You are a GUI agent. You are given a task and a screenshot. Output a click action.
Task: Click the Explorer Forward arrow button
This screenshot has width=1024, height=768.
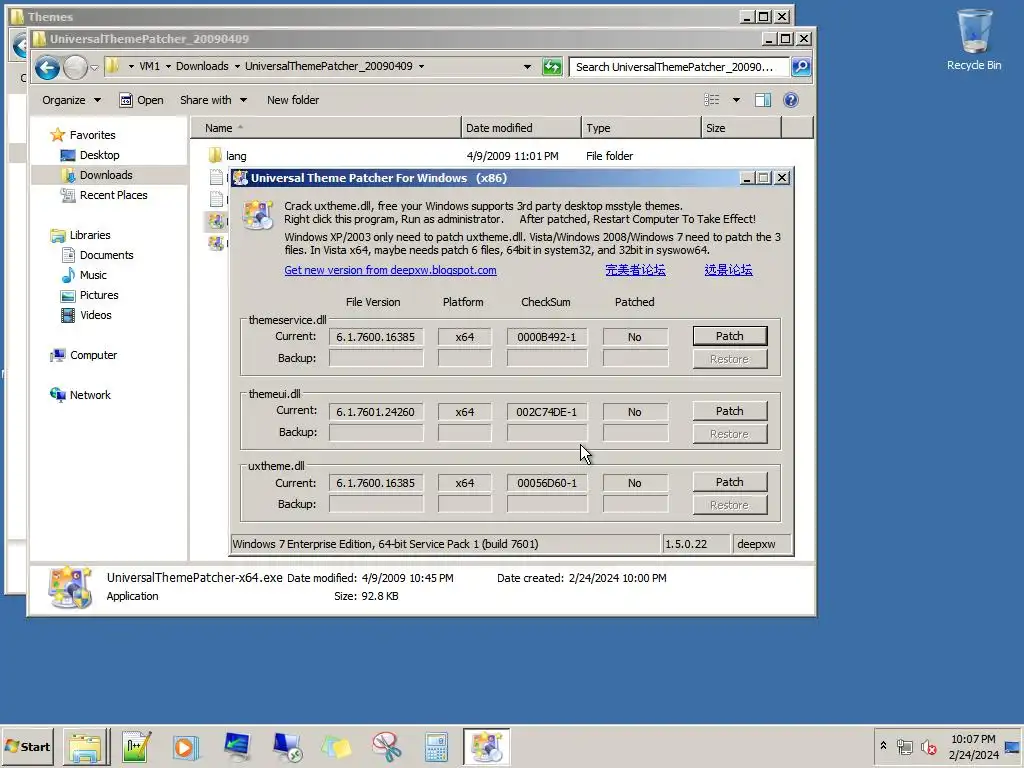[76, 67]
